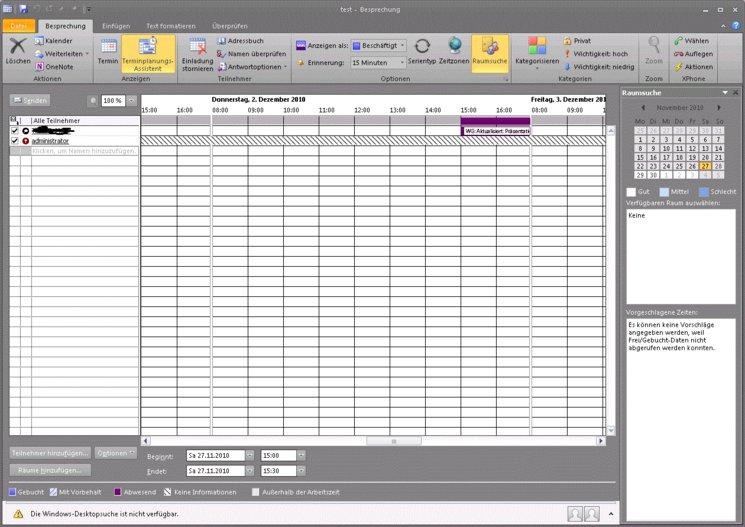
Task: Click Räume hinzufügen button
Action: click(x=50, y=470)
